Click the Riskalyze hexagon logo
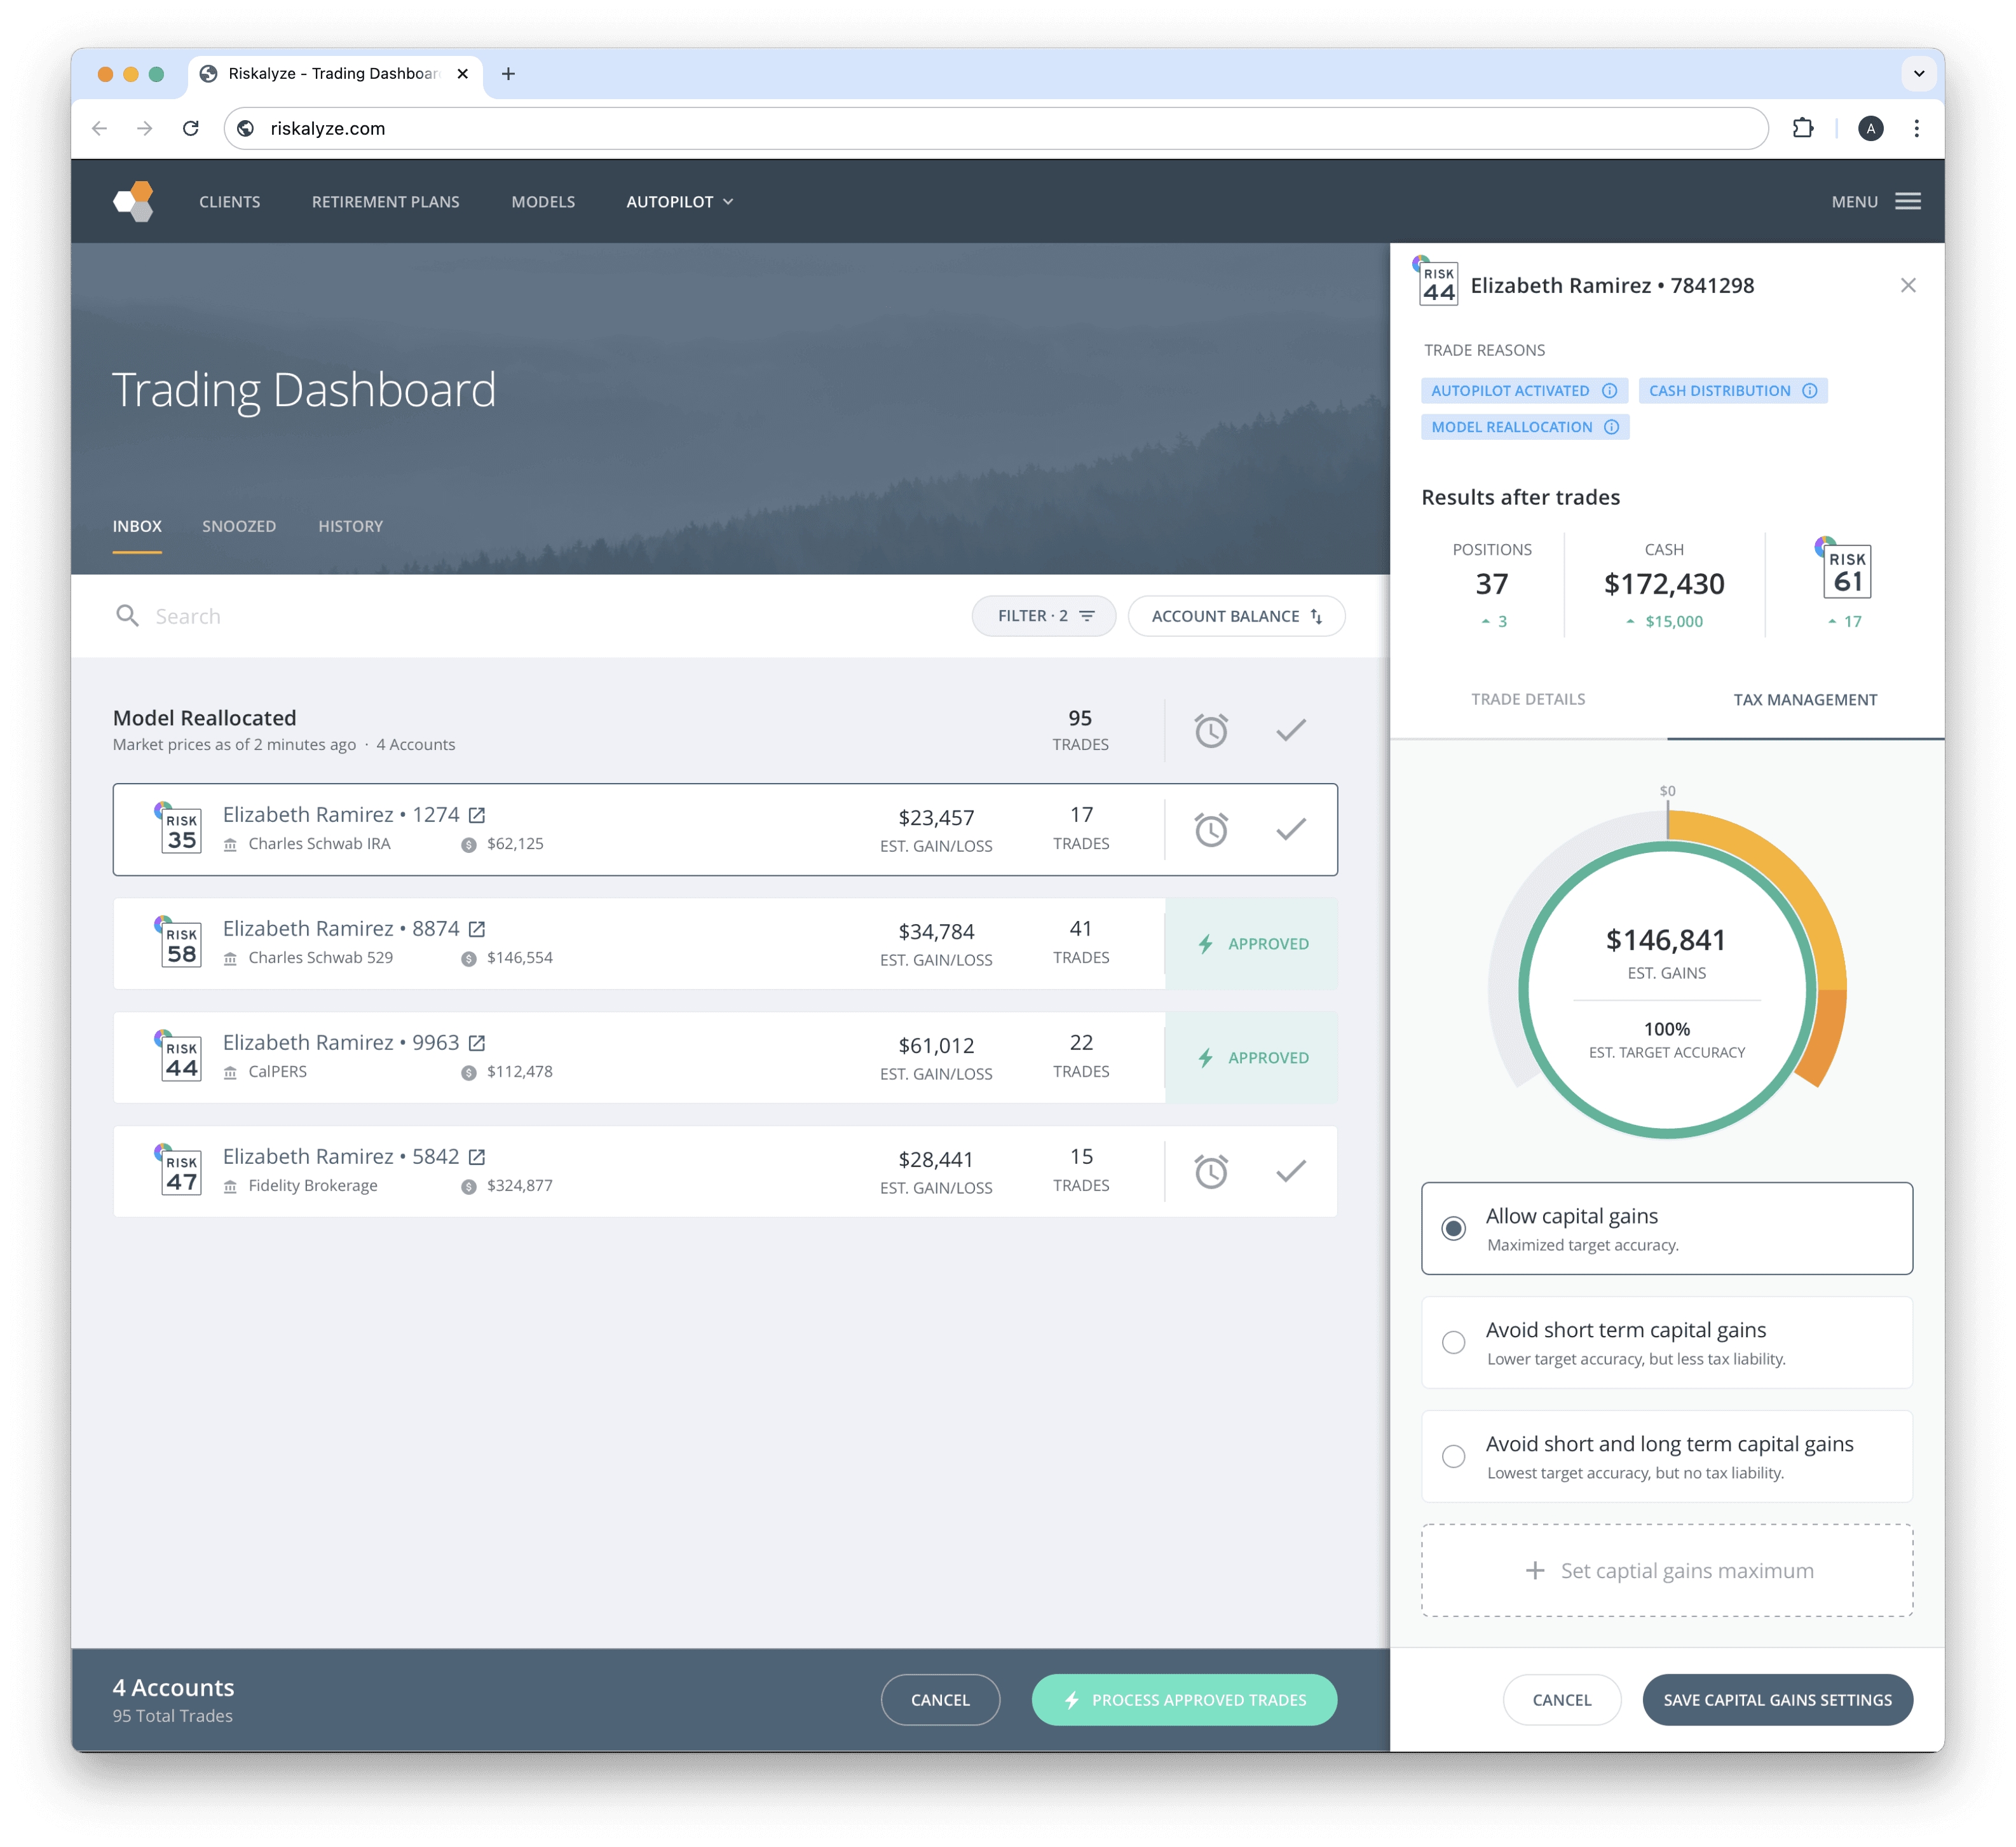 [x=134, y=201]
